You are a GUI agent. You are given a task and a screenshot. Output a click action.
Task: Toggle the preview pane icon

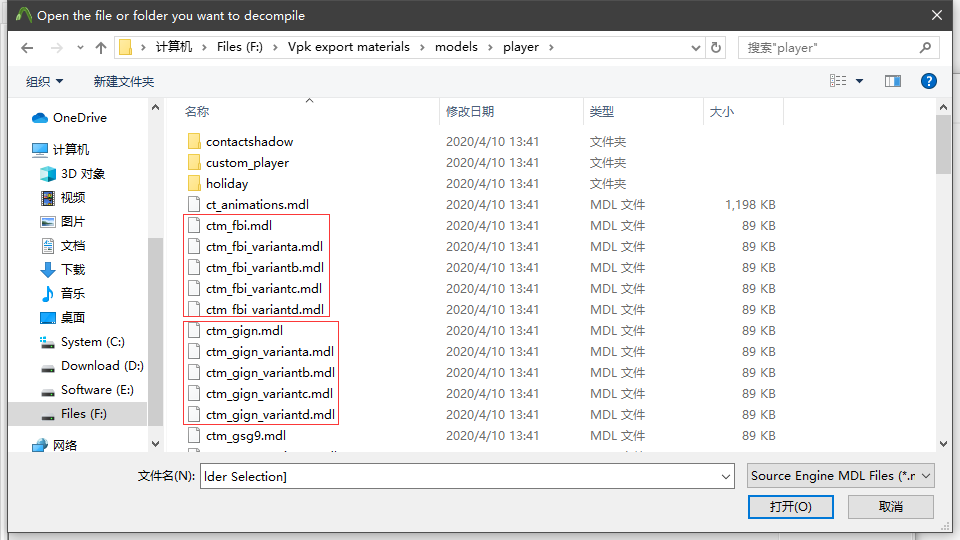(x=893, y=81)
